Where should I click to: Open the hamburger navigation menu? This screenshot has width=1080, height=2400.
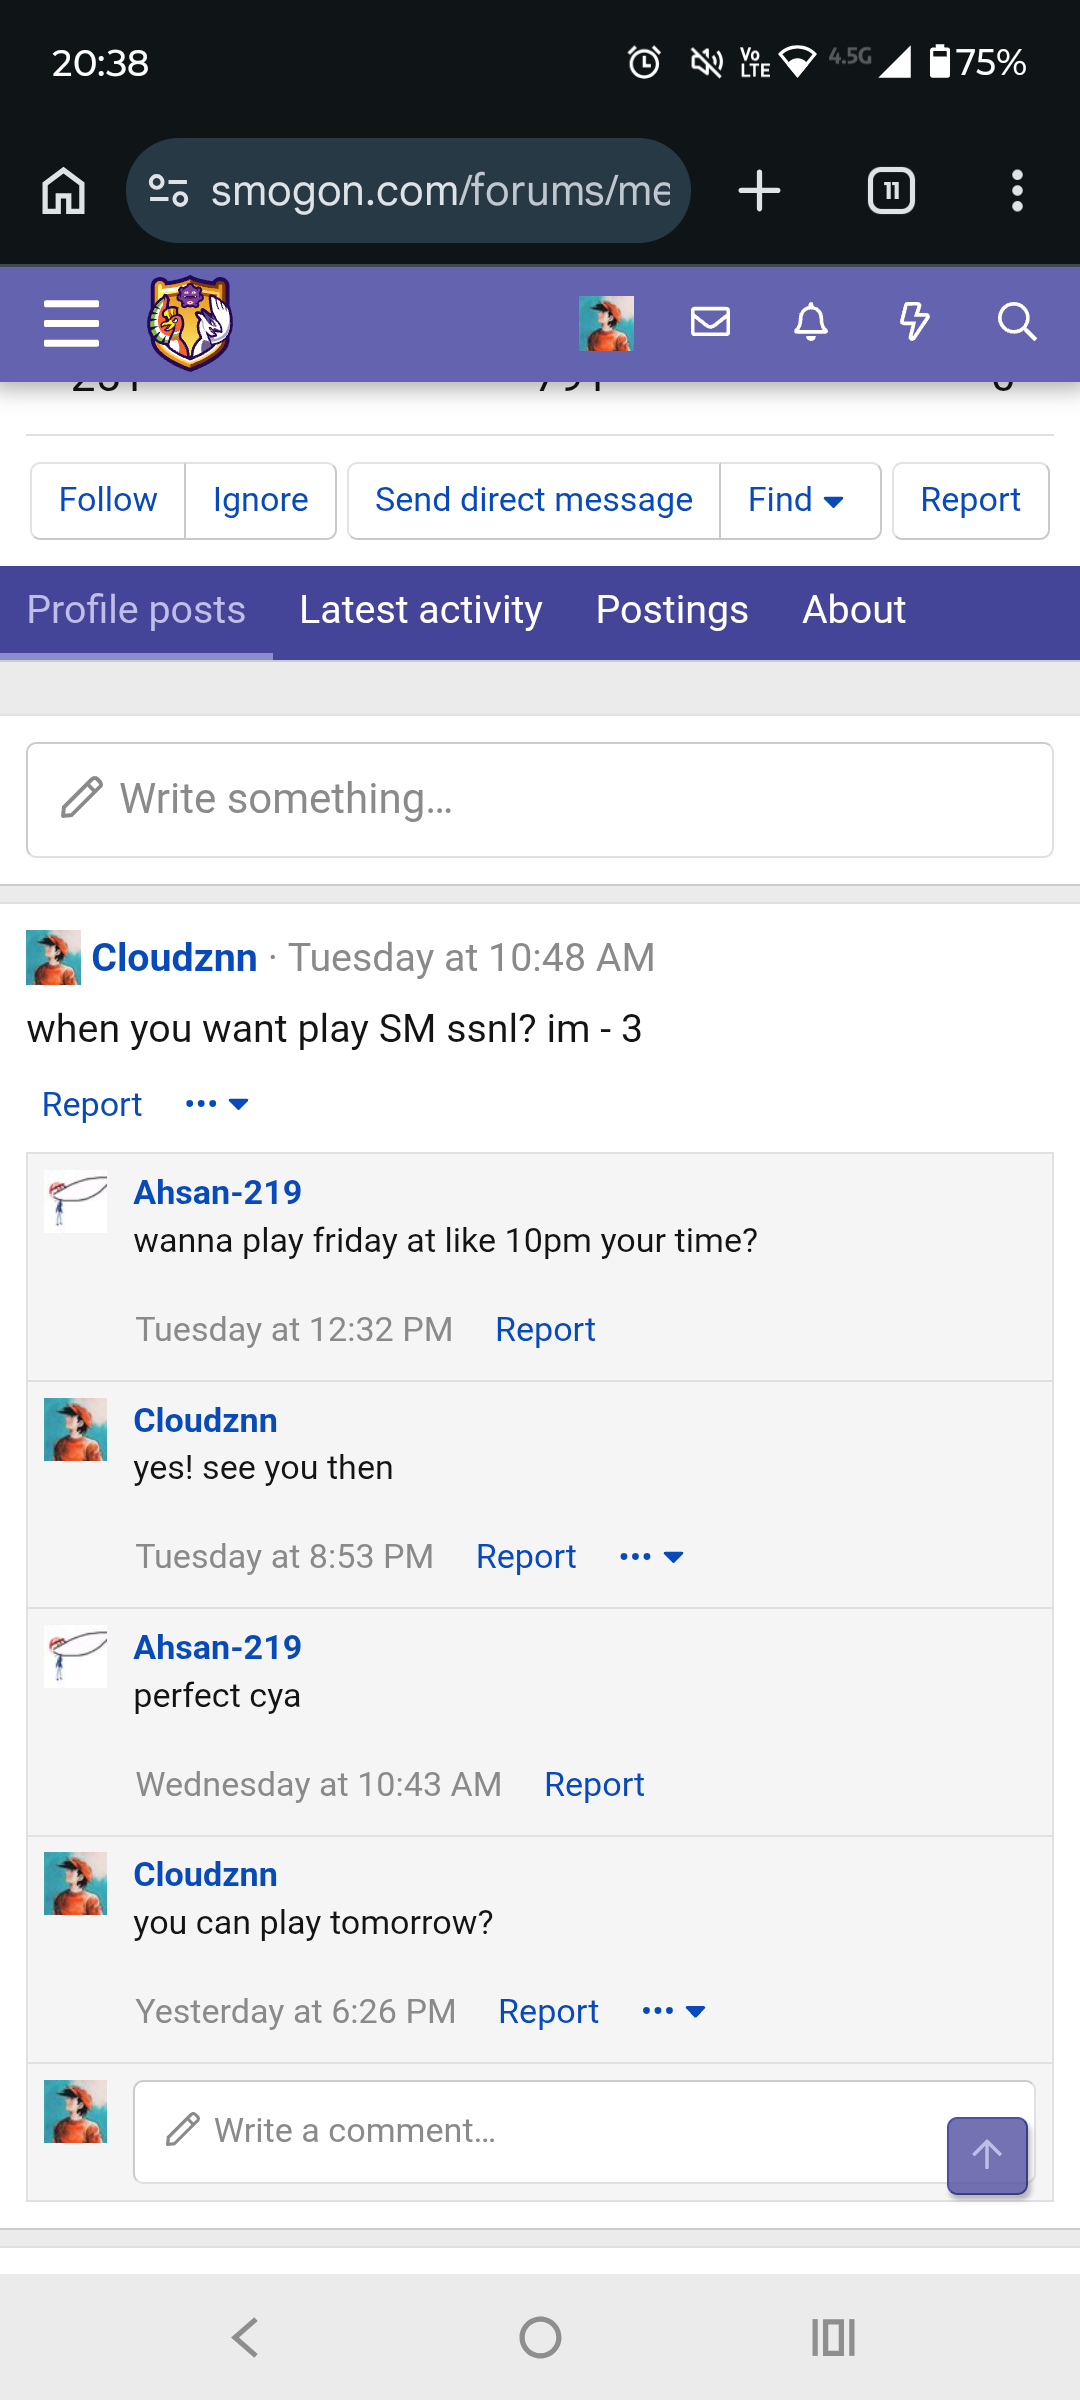point(70,322)
